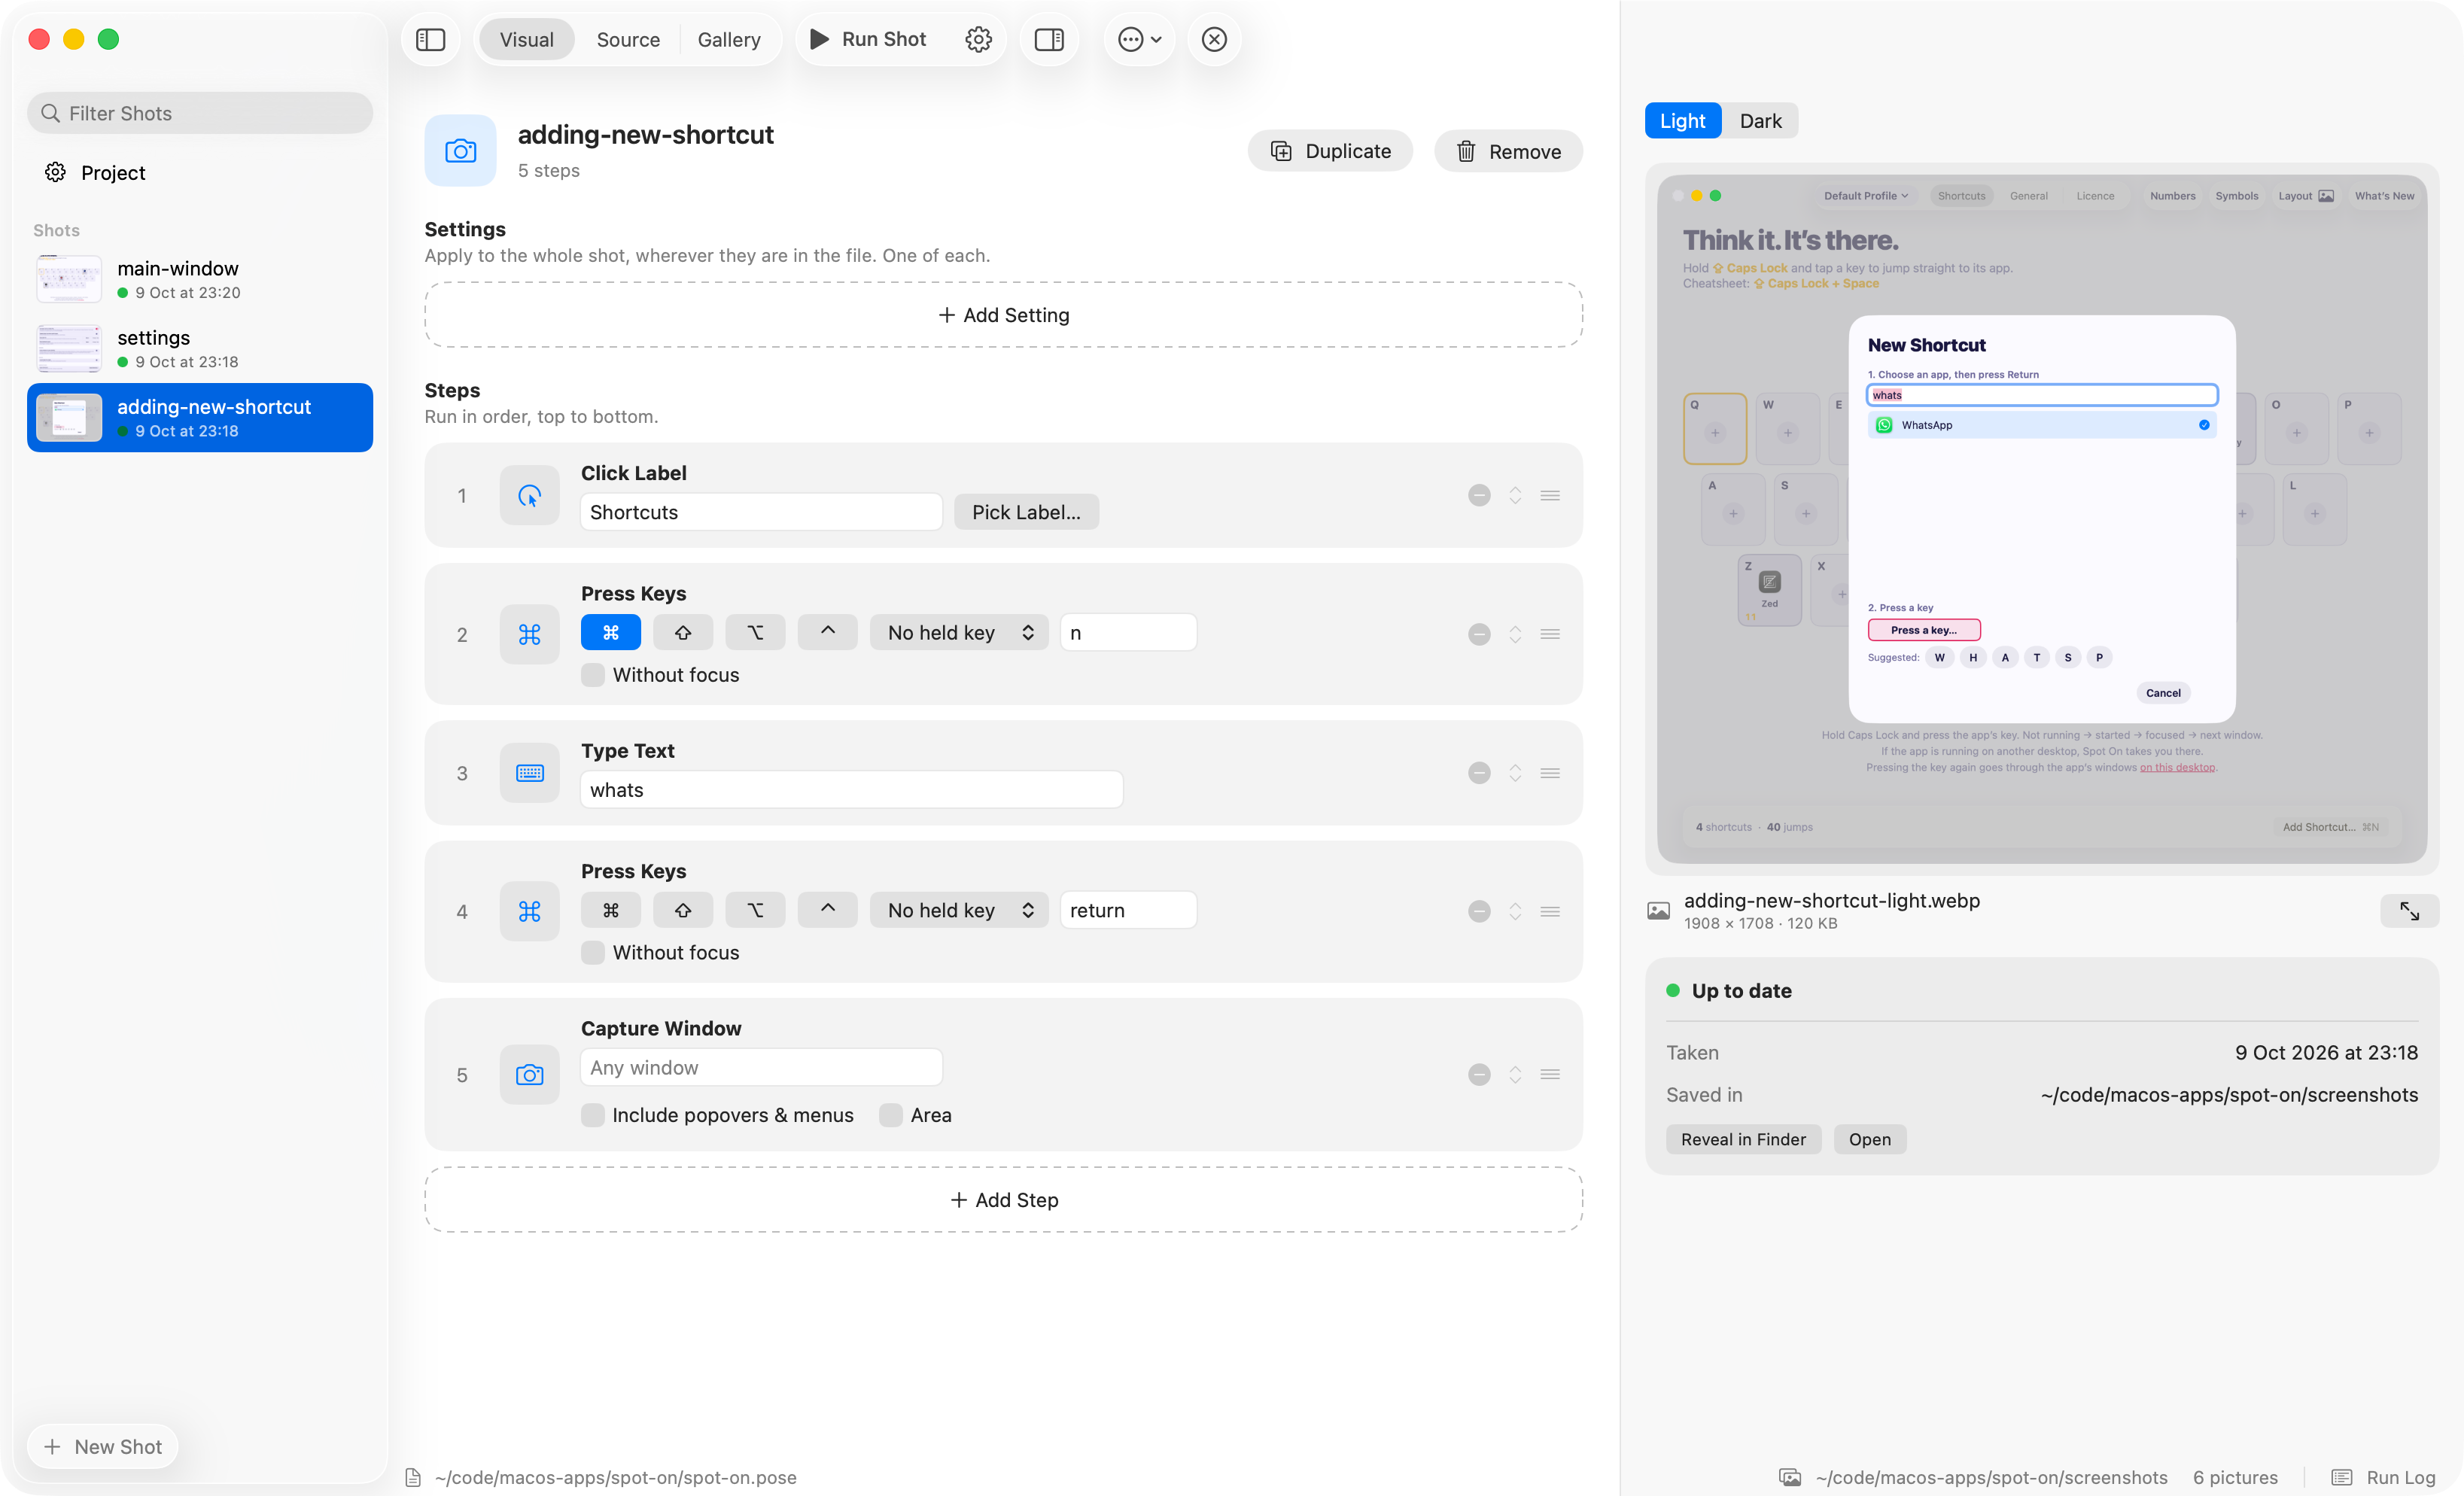Toggle the right inspector panel icon

(1049, 39)
